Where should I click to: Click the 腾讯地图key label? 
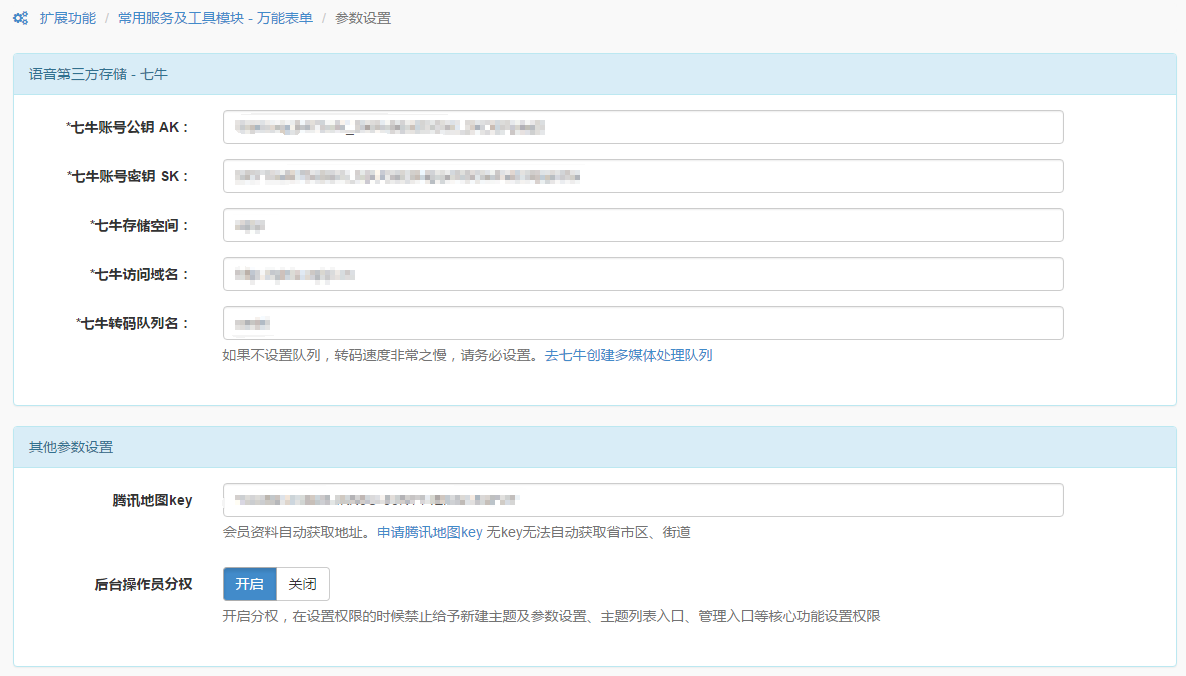click(x=152, y=500)
